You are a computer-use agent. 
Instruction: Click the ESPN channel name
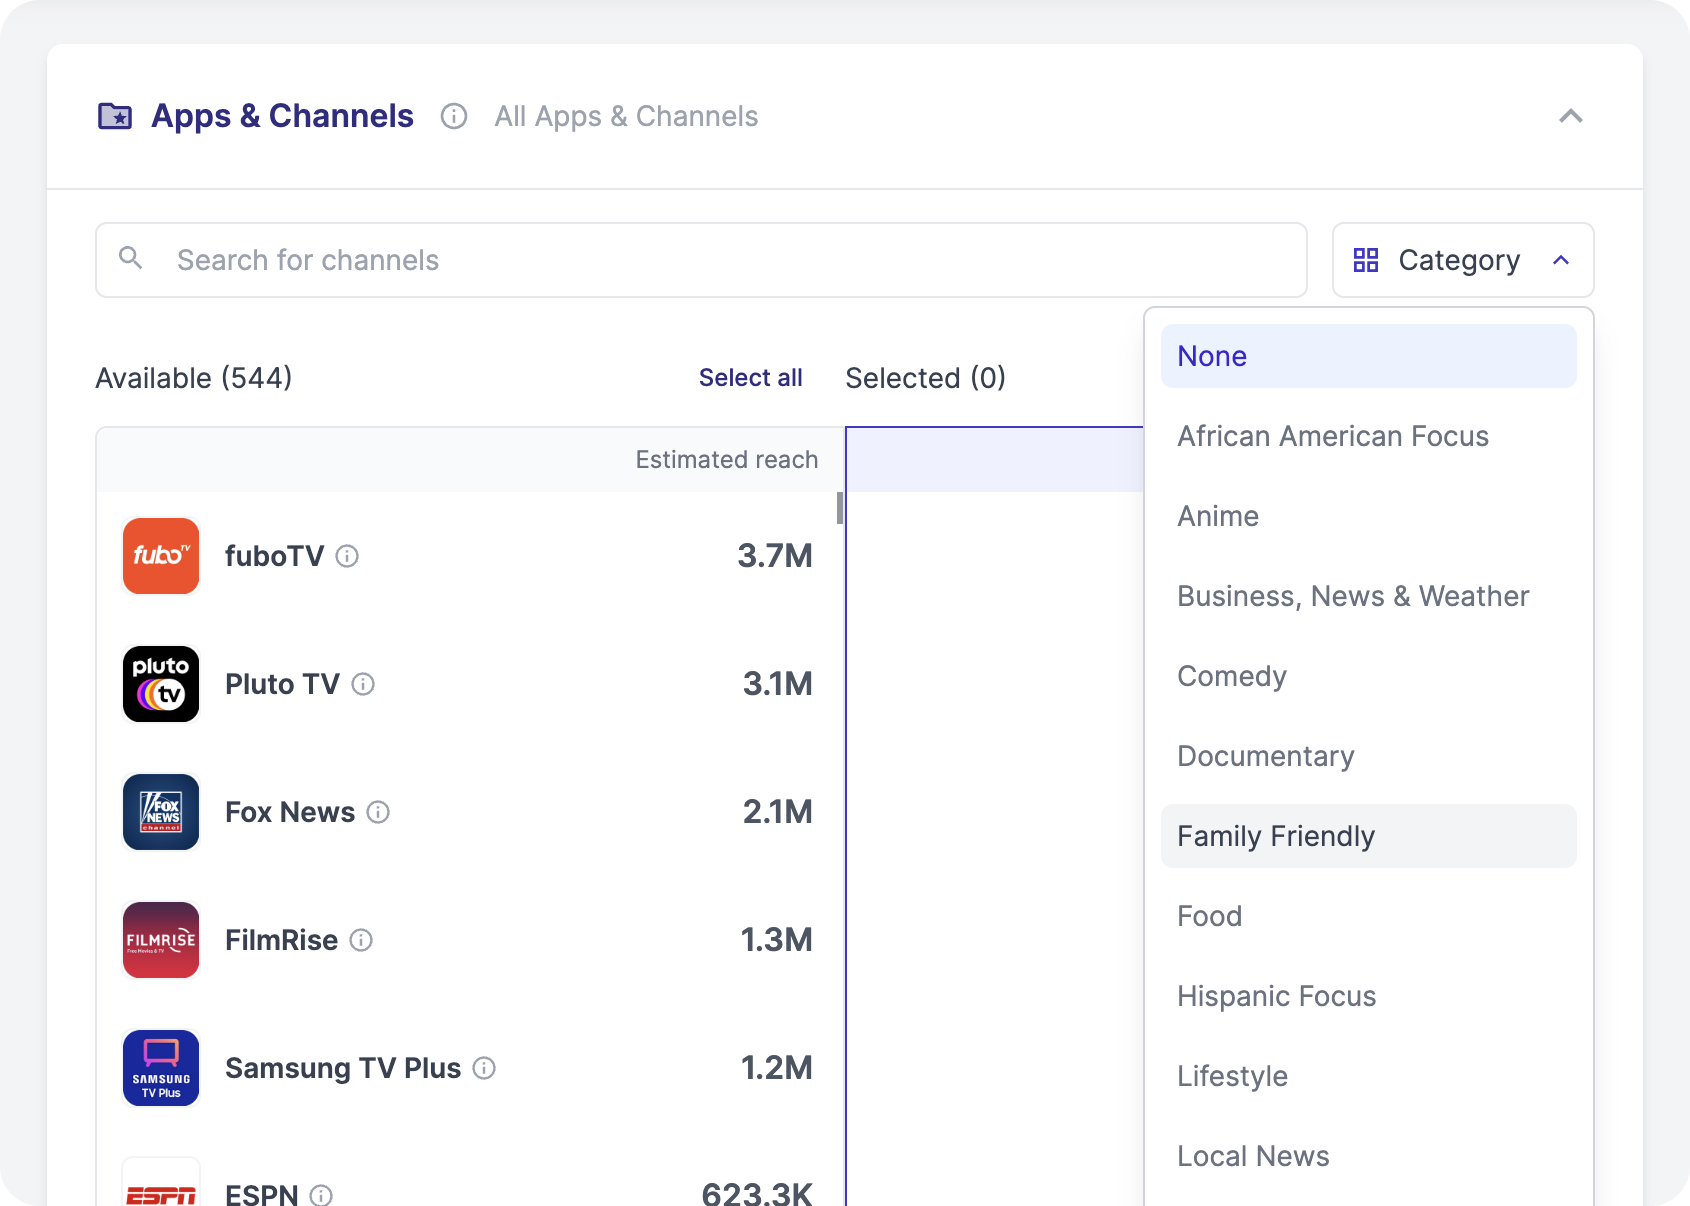pos(262,1194)
